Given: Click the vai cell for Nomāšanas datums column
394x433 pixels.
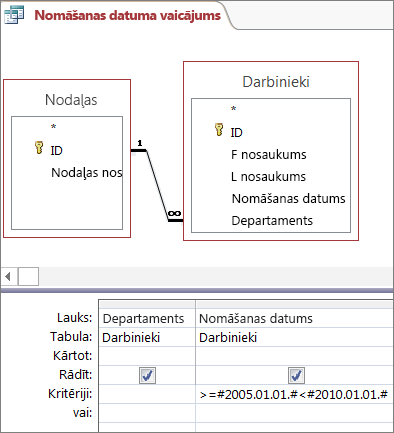Looking at the screenshot, I should (x=294, y=413).
